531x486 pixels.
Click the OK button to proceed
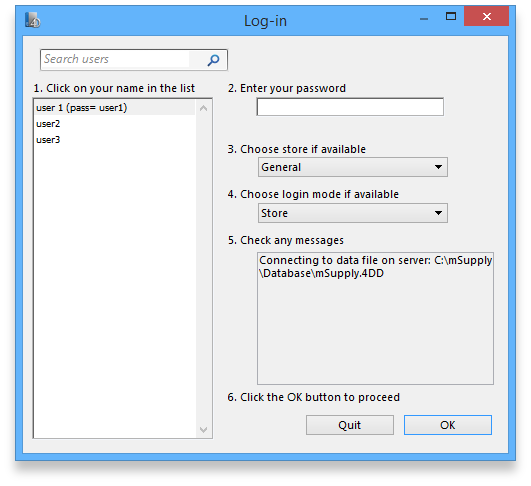448,425
